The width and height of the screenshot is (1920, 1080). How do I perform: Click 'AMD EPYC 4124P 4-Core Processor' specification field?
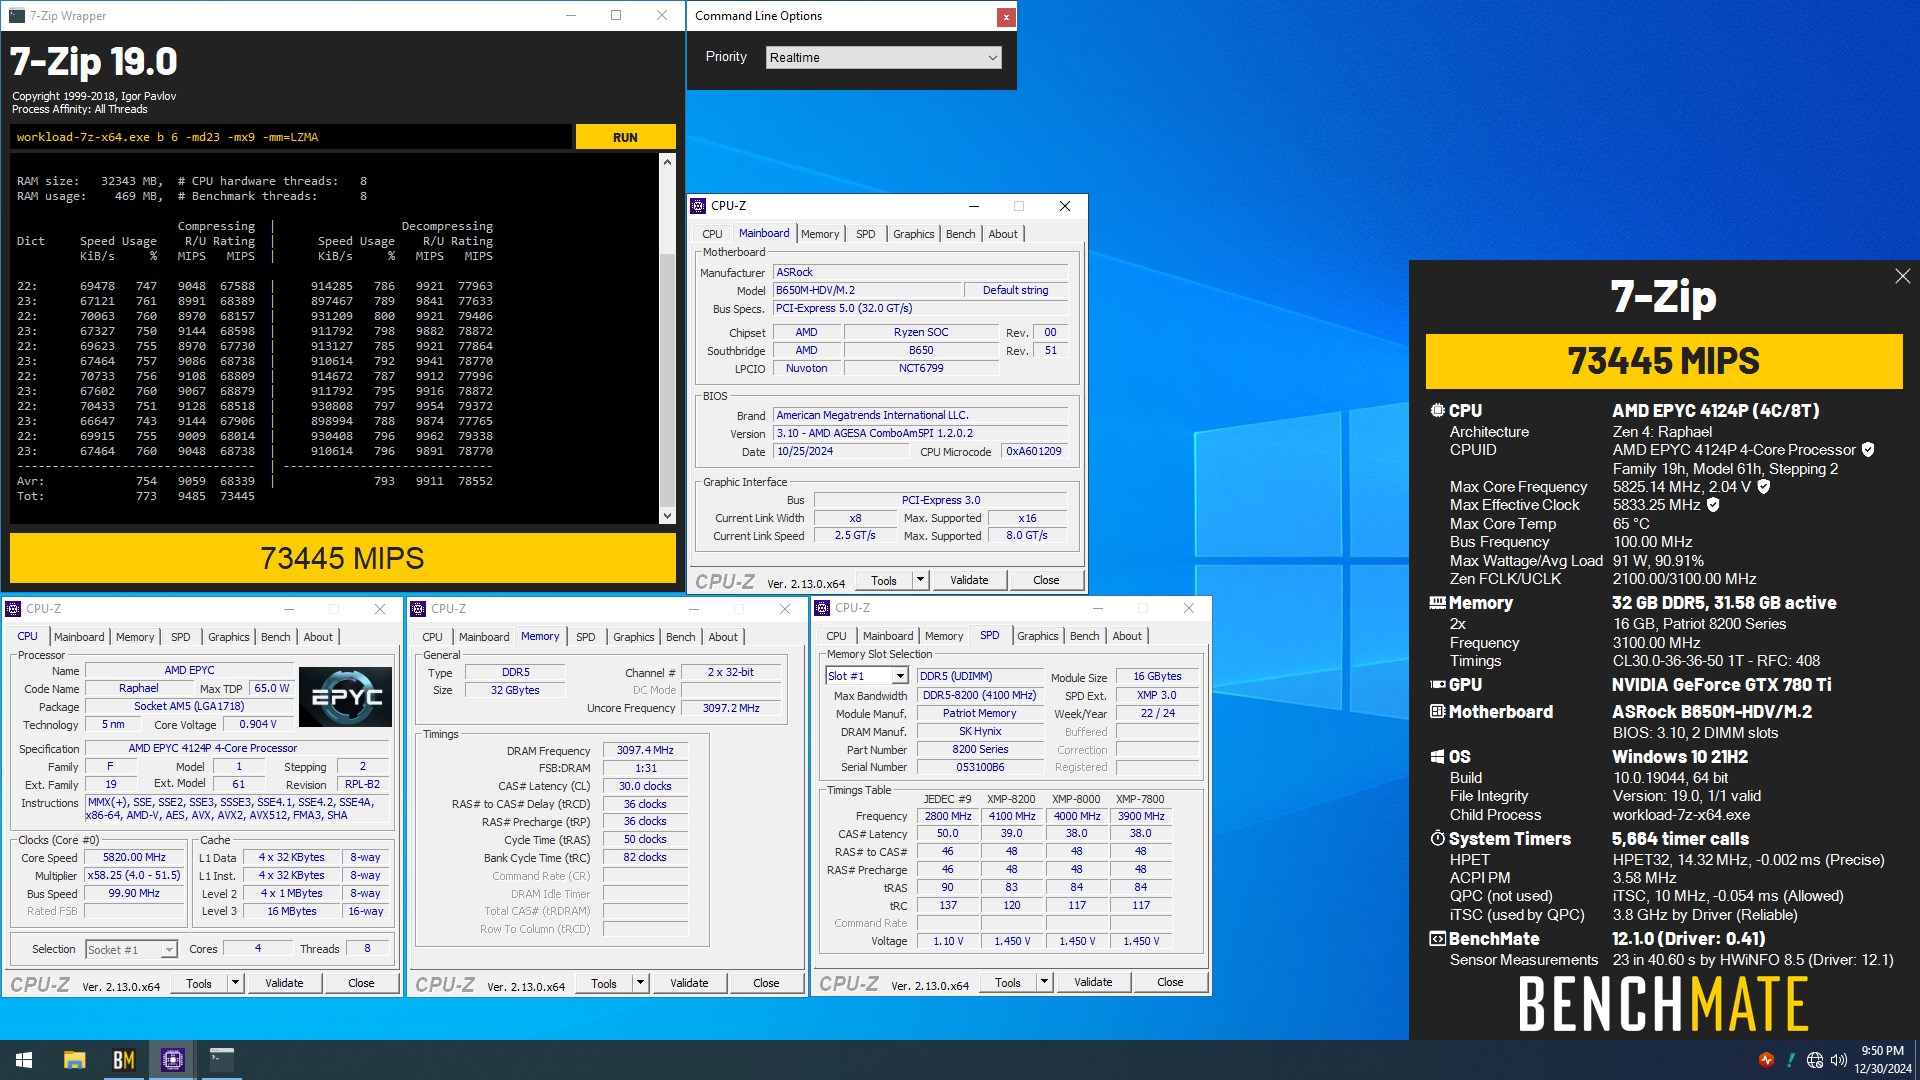[237, 748]
